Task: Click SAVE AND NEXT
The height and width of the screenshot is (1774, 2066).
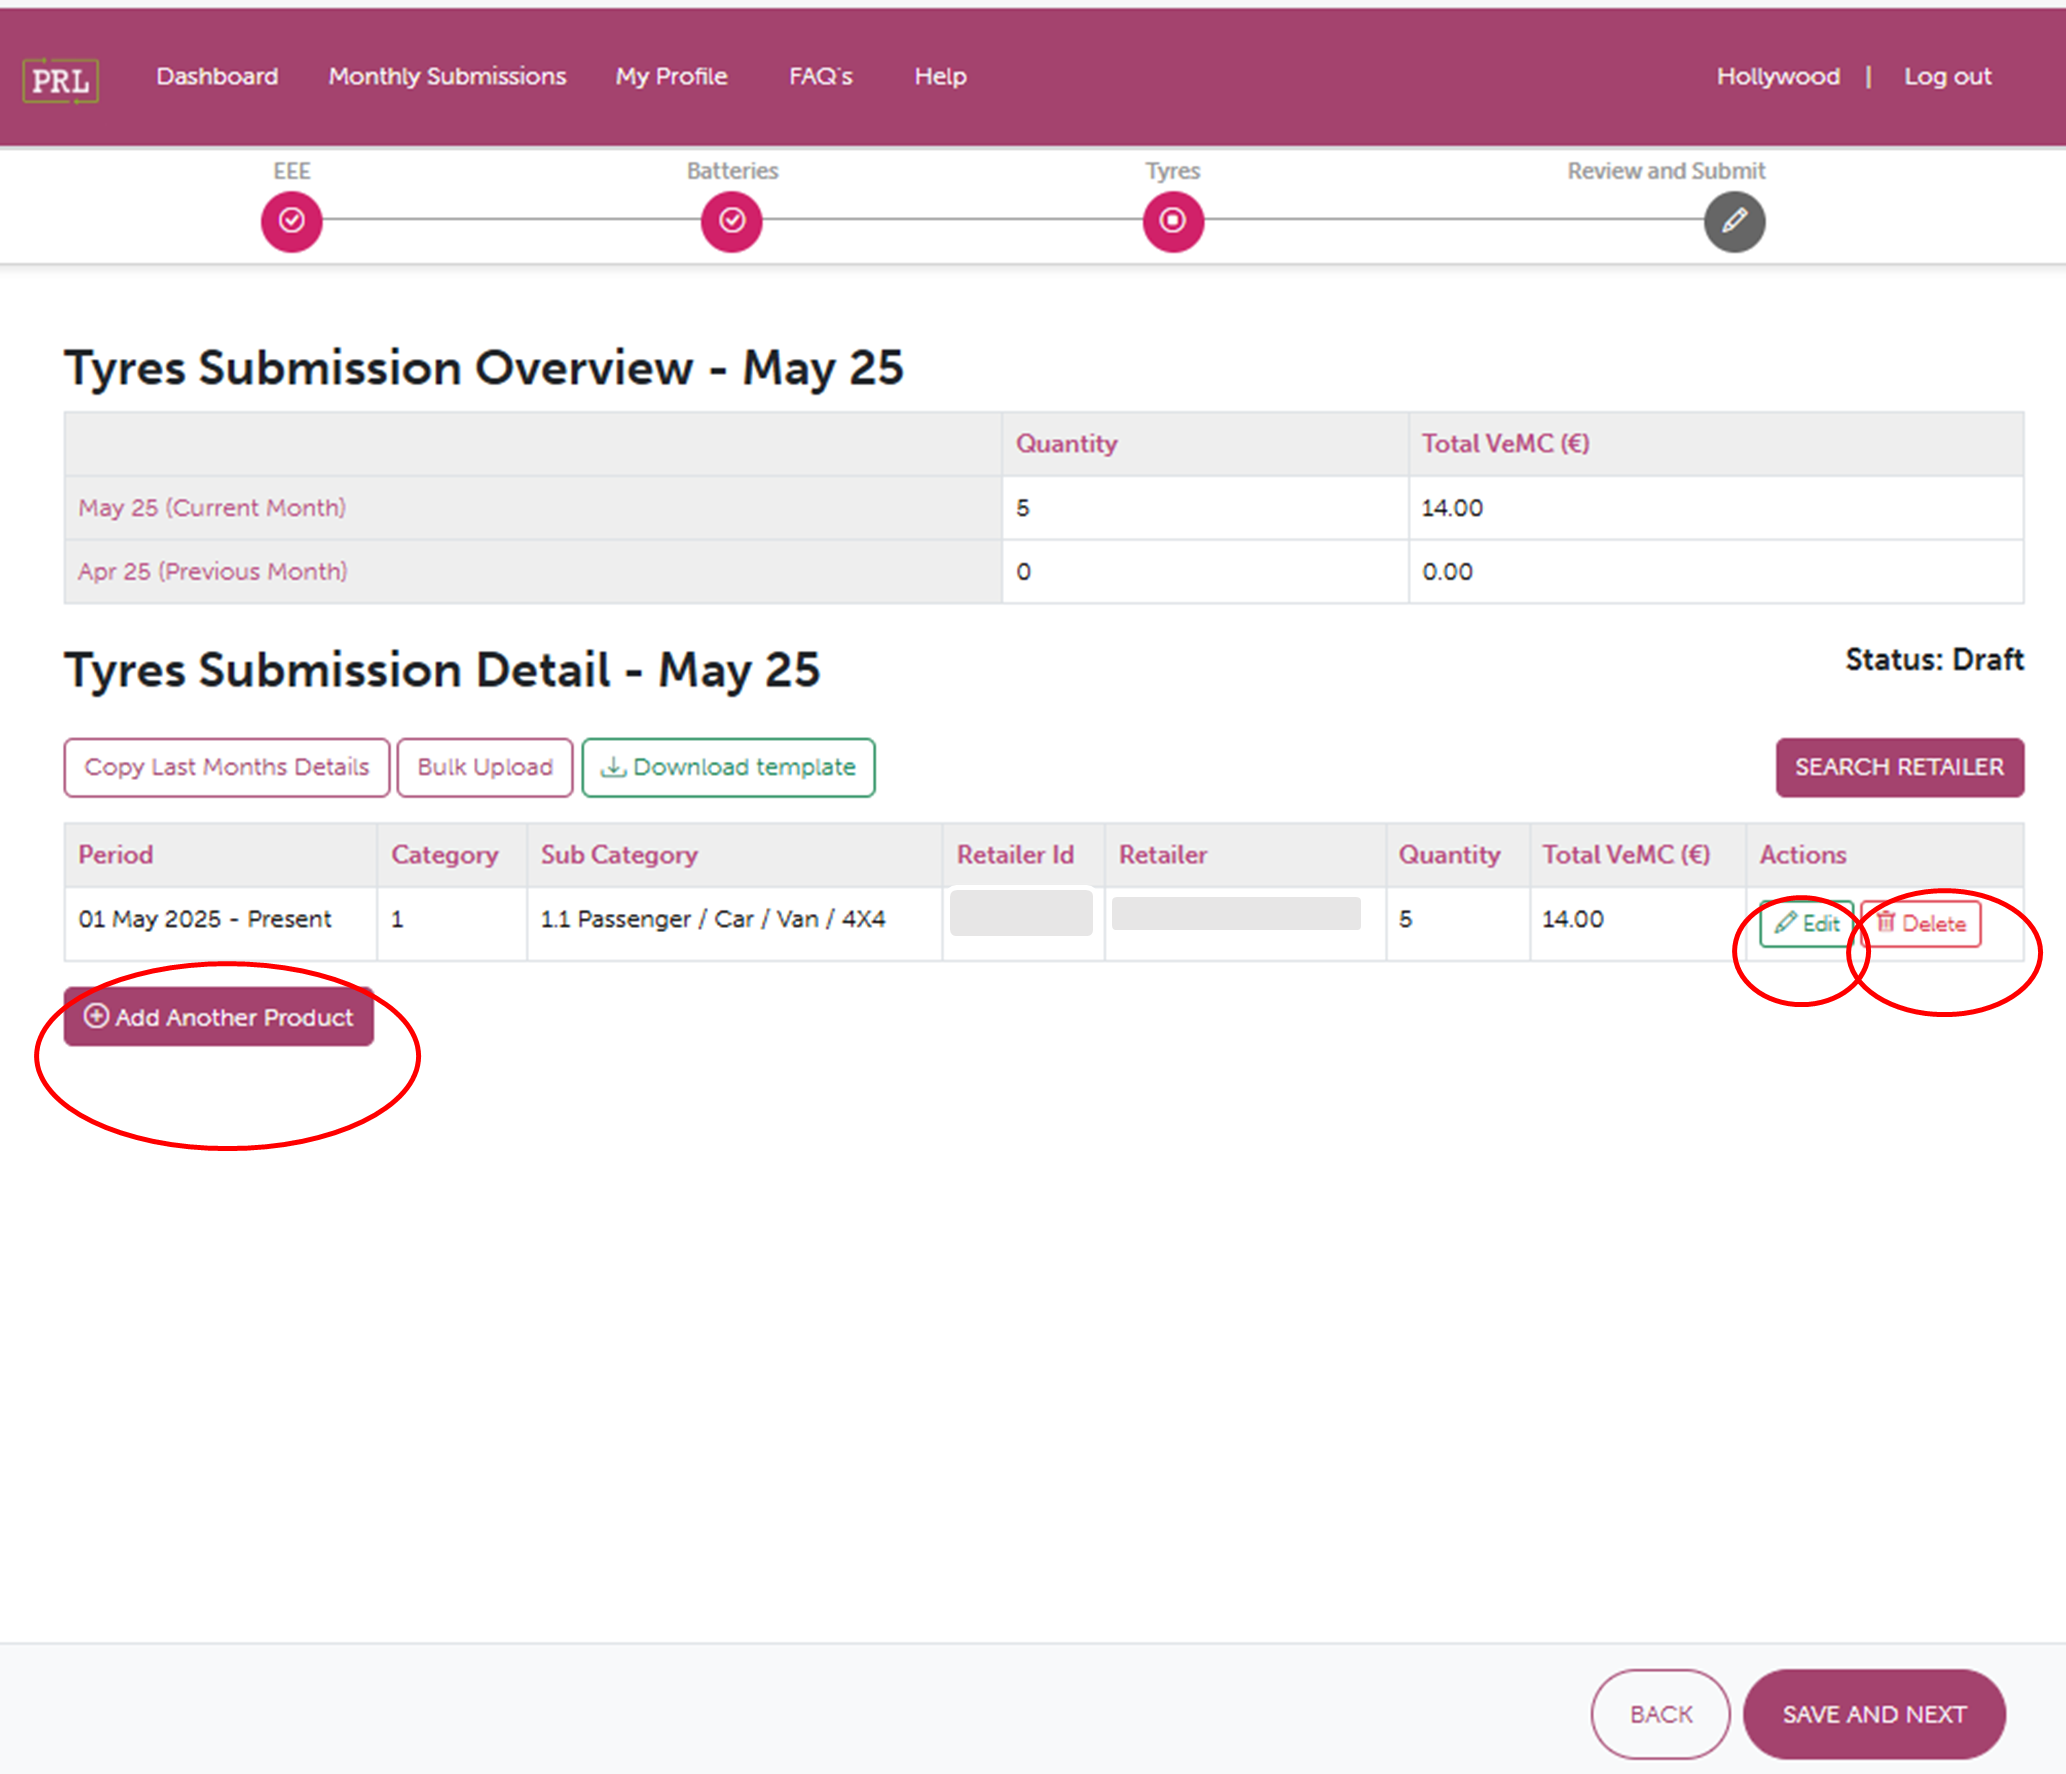Action: (1873, 1713)
